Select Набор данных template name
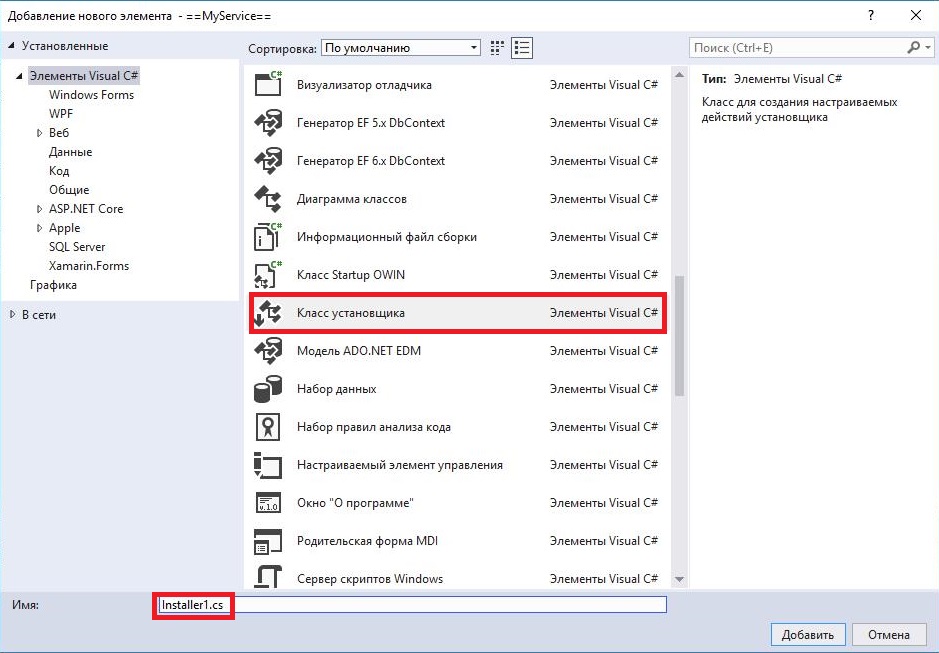Image resolution: width=939 pixels, height=653 pixels. (x=337, y=389)
